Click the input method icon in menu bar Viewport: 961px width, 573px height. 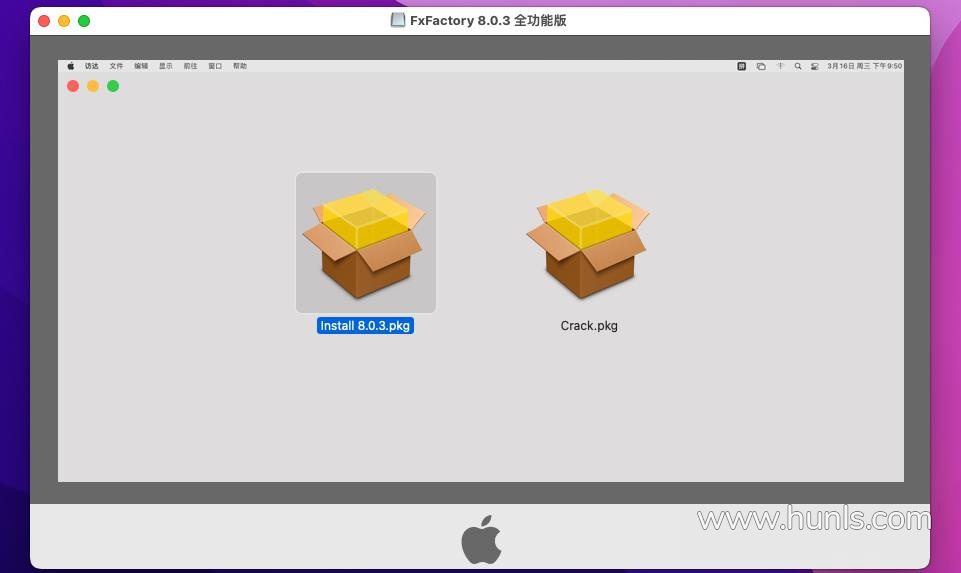742,66
